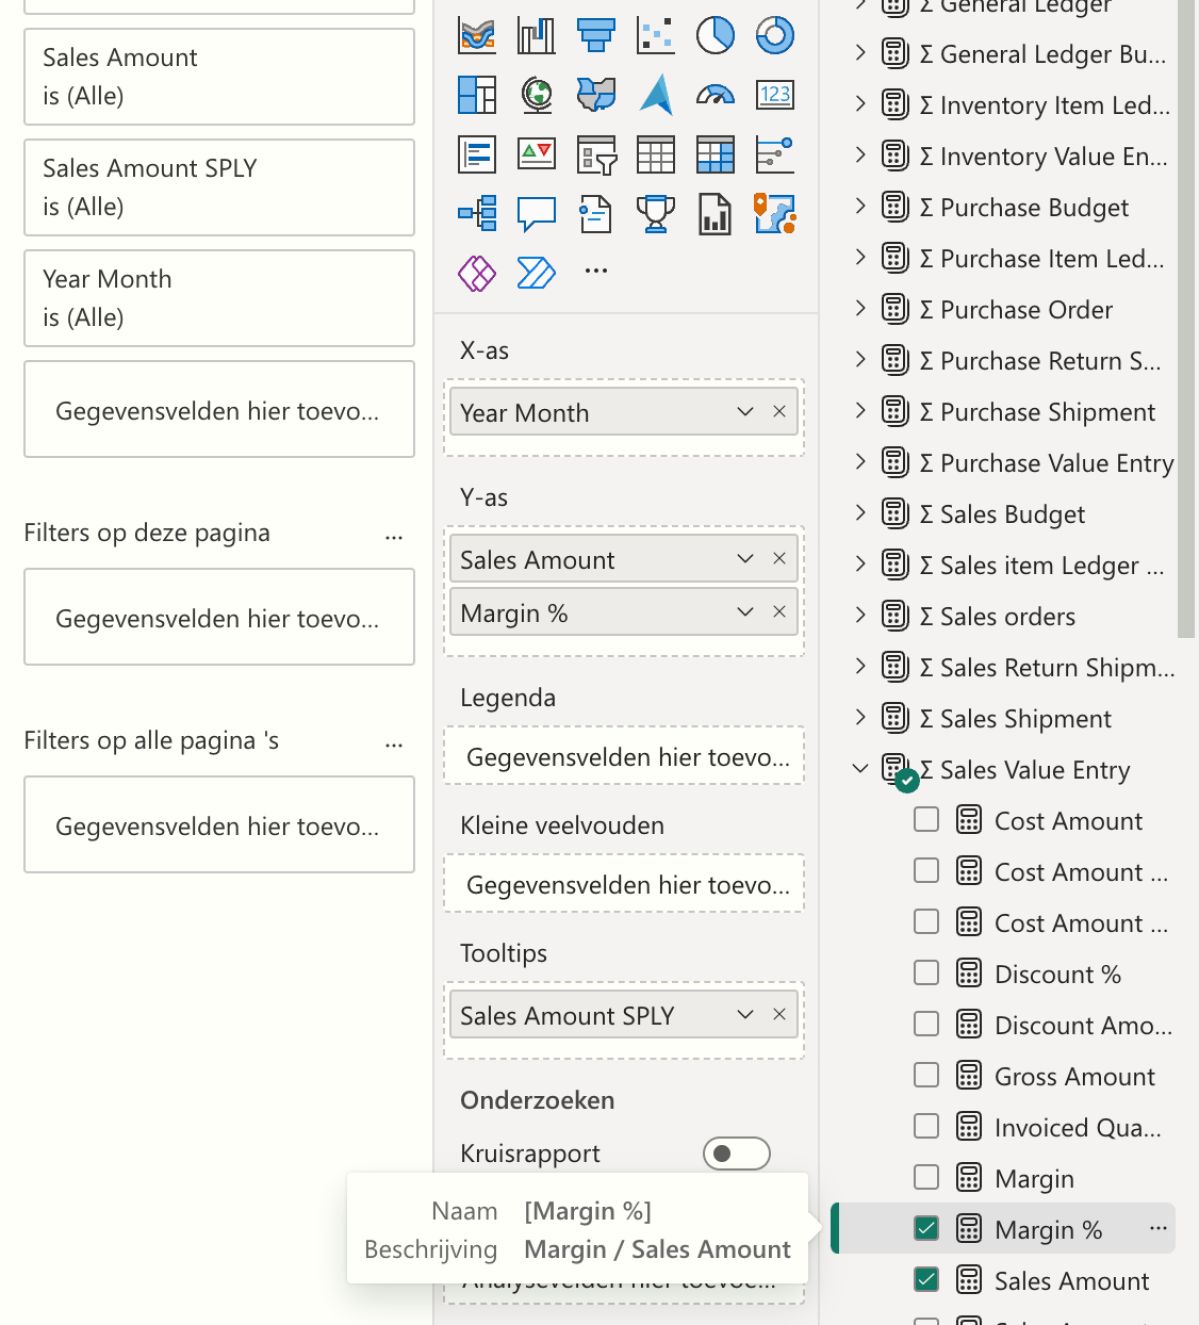Select the Matrix visual icon
The height and width of the screenshot is (1325, 1199).
715,155
